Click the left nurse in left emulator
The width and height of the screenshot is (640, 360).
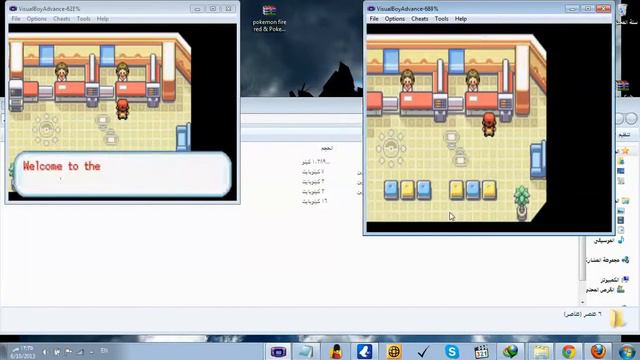(x=62, y=72)
